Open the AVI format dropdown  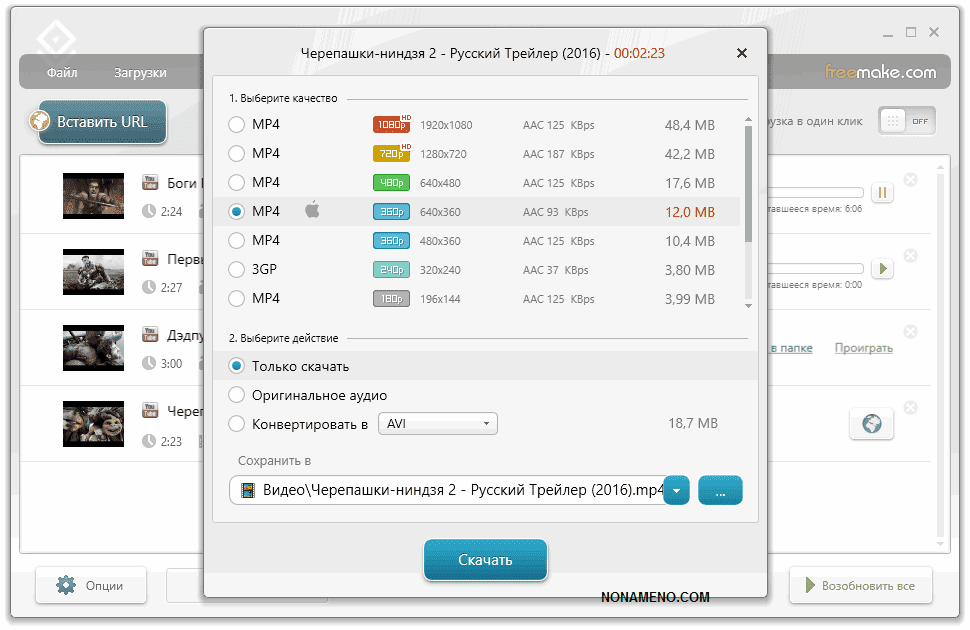point(437,424)
